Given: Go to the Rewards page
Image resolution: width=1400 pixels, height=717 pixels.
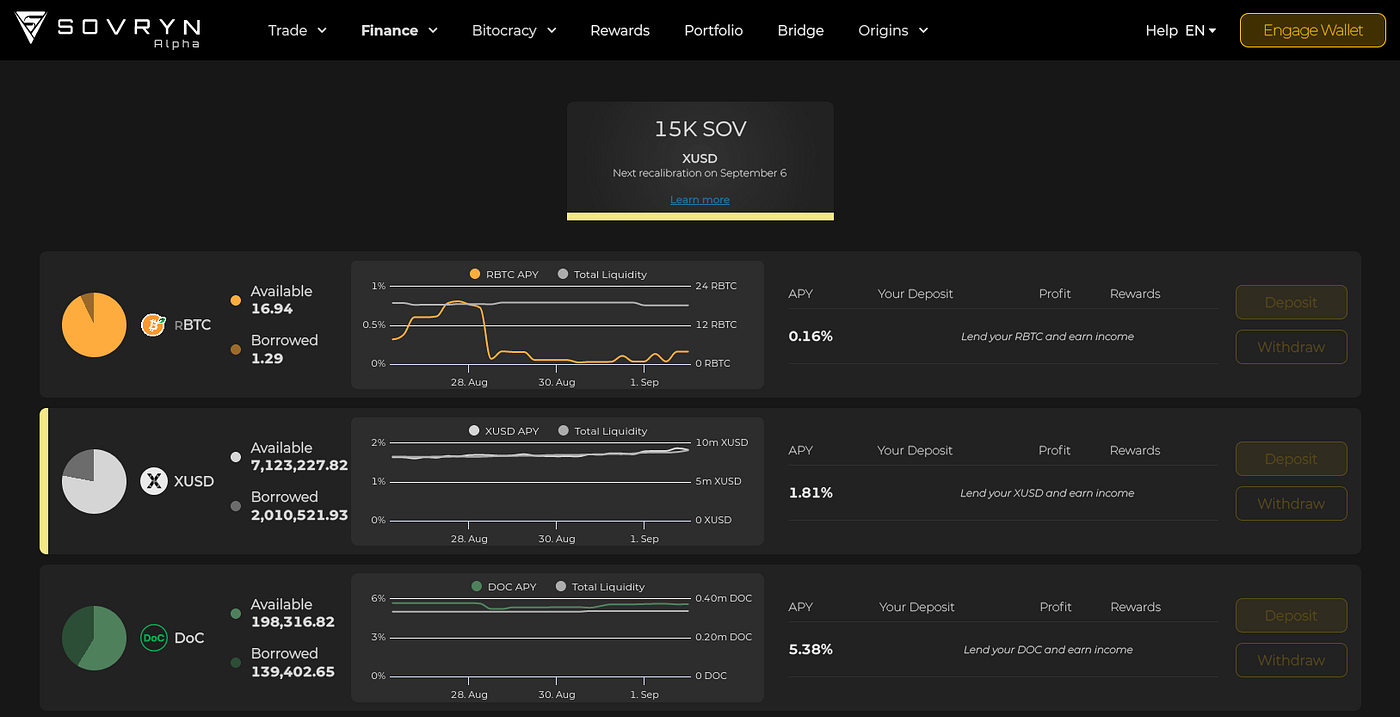Looking at the screenshot, I should [x=620, y=30].
